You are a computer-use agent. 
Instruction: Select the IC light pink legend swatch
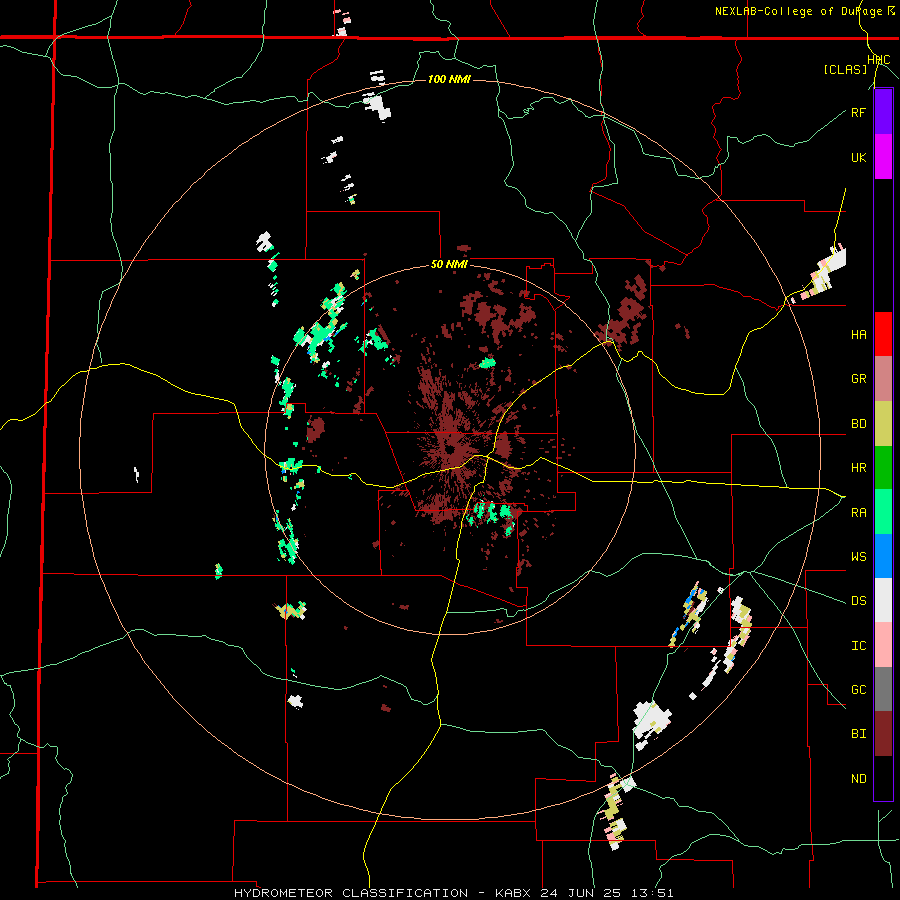coord(883,645)
